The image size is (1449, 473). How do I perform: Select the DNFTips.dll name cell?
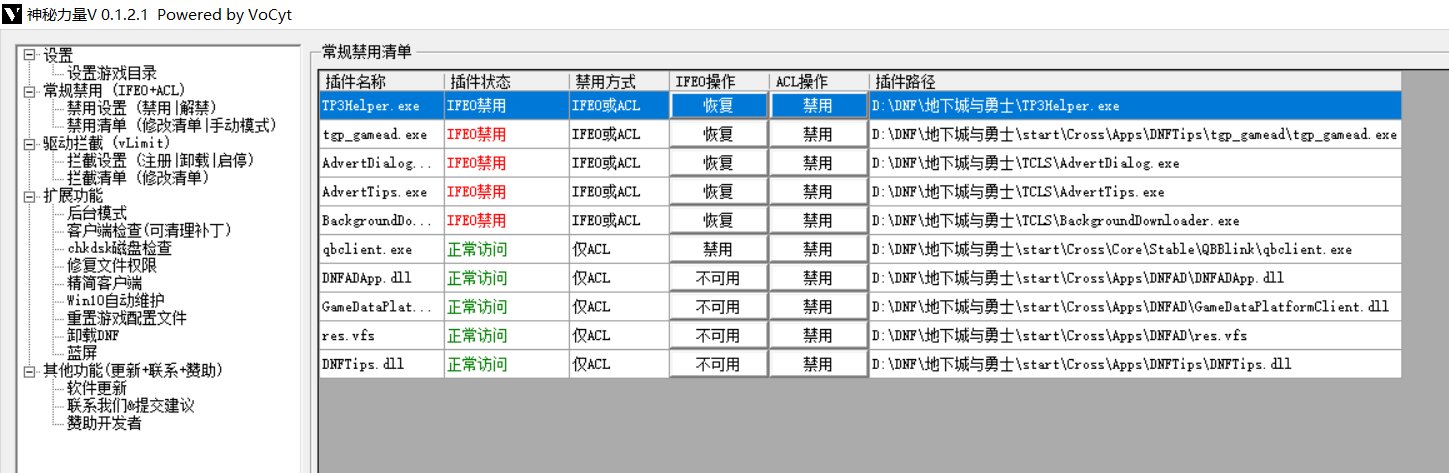382,364
